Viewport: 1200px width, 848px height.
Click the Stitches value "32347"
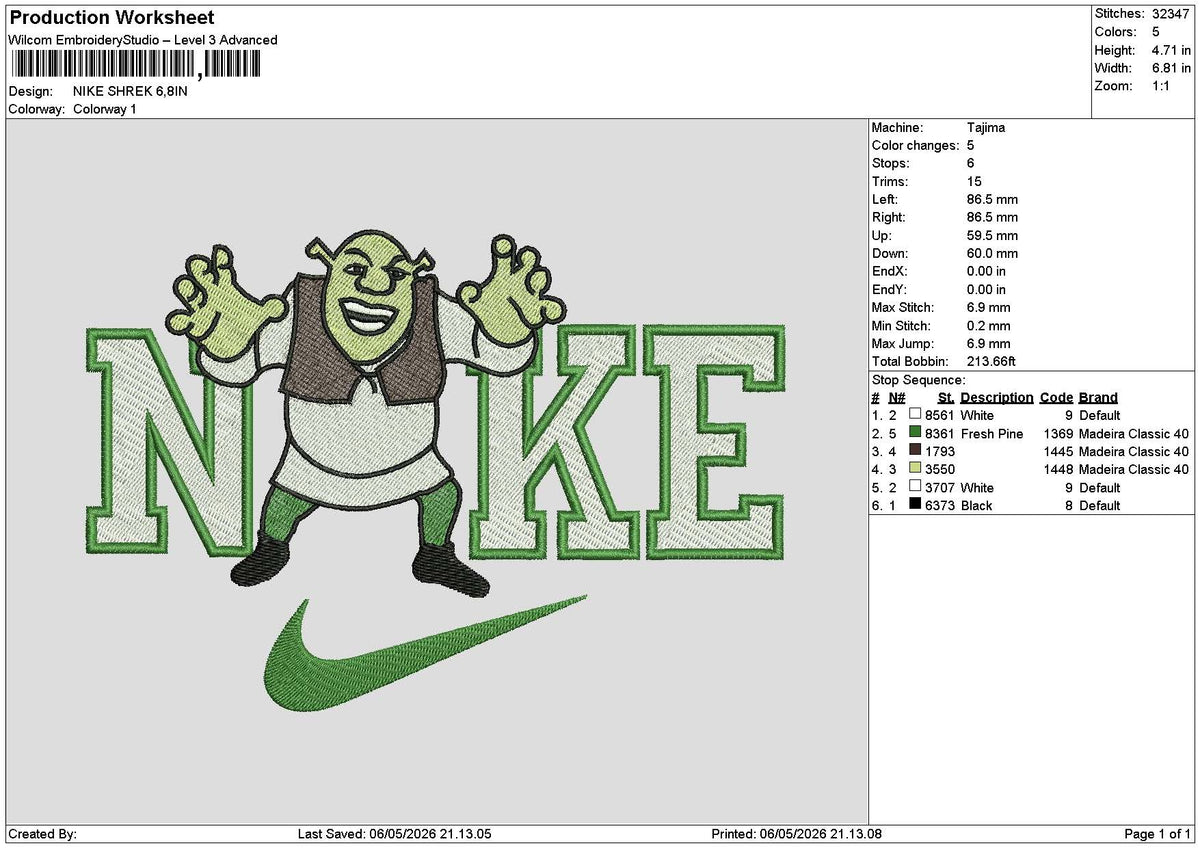pyautogui.click(x=1171, y=14)
